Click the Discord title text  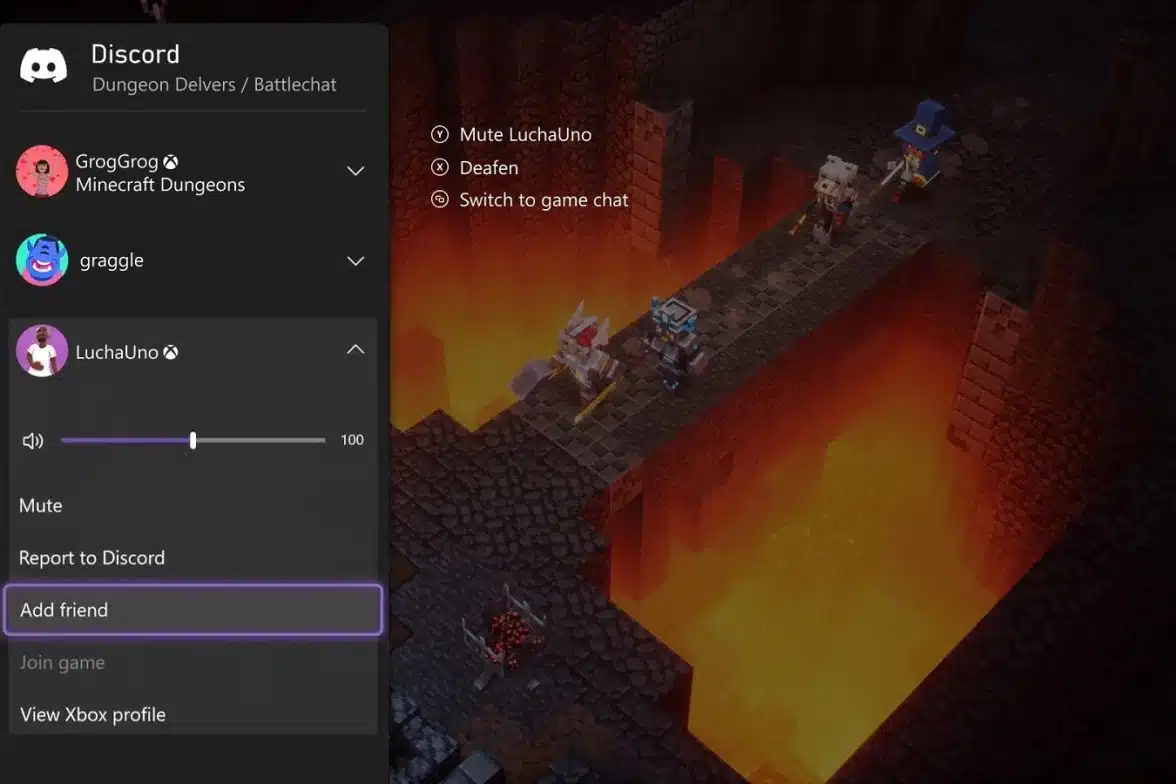(x=135, y=54)
